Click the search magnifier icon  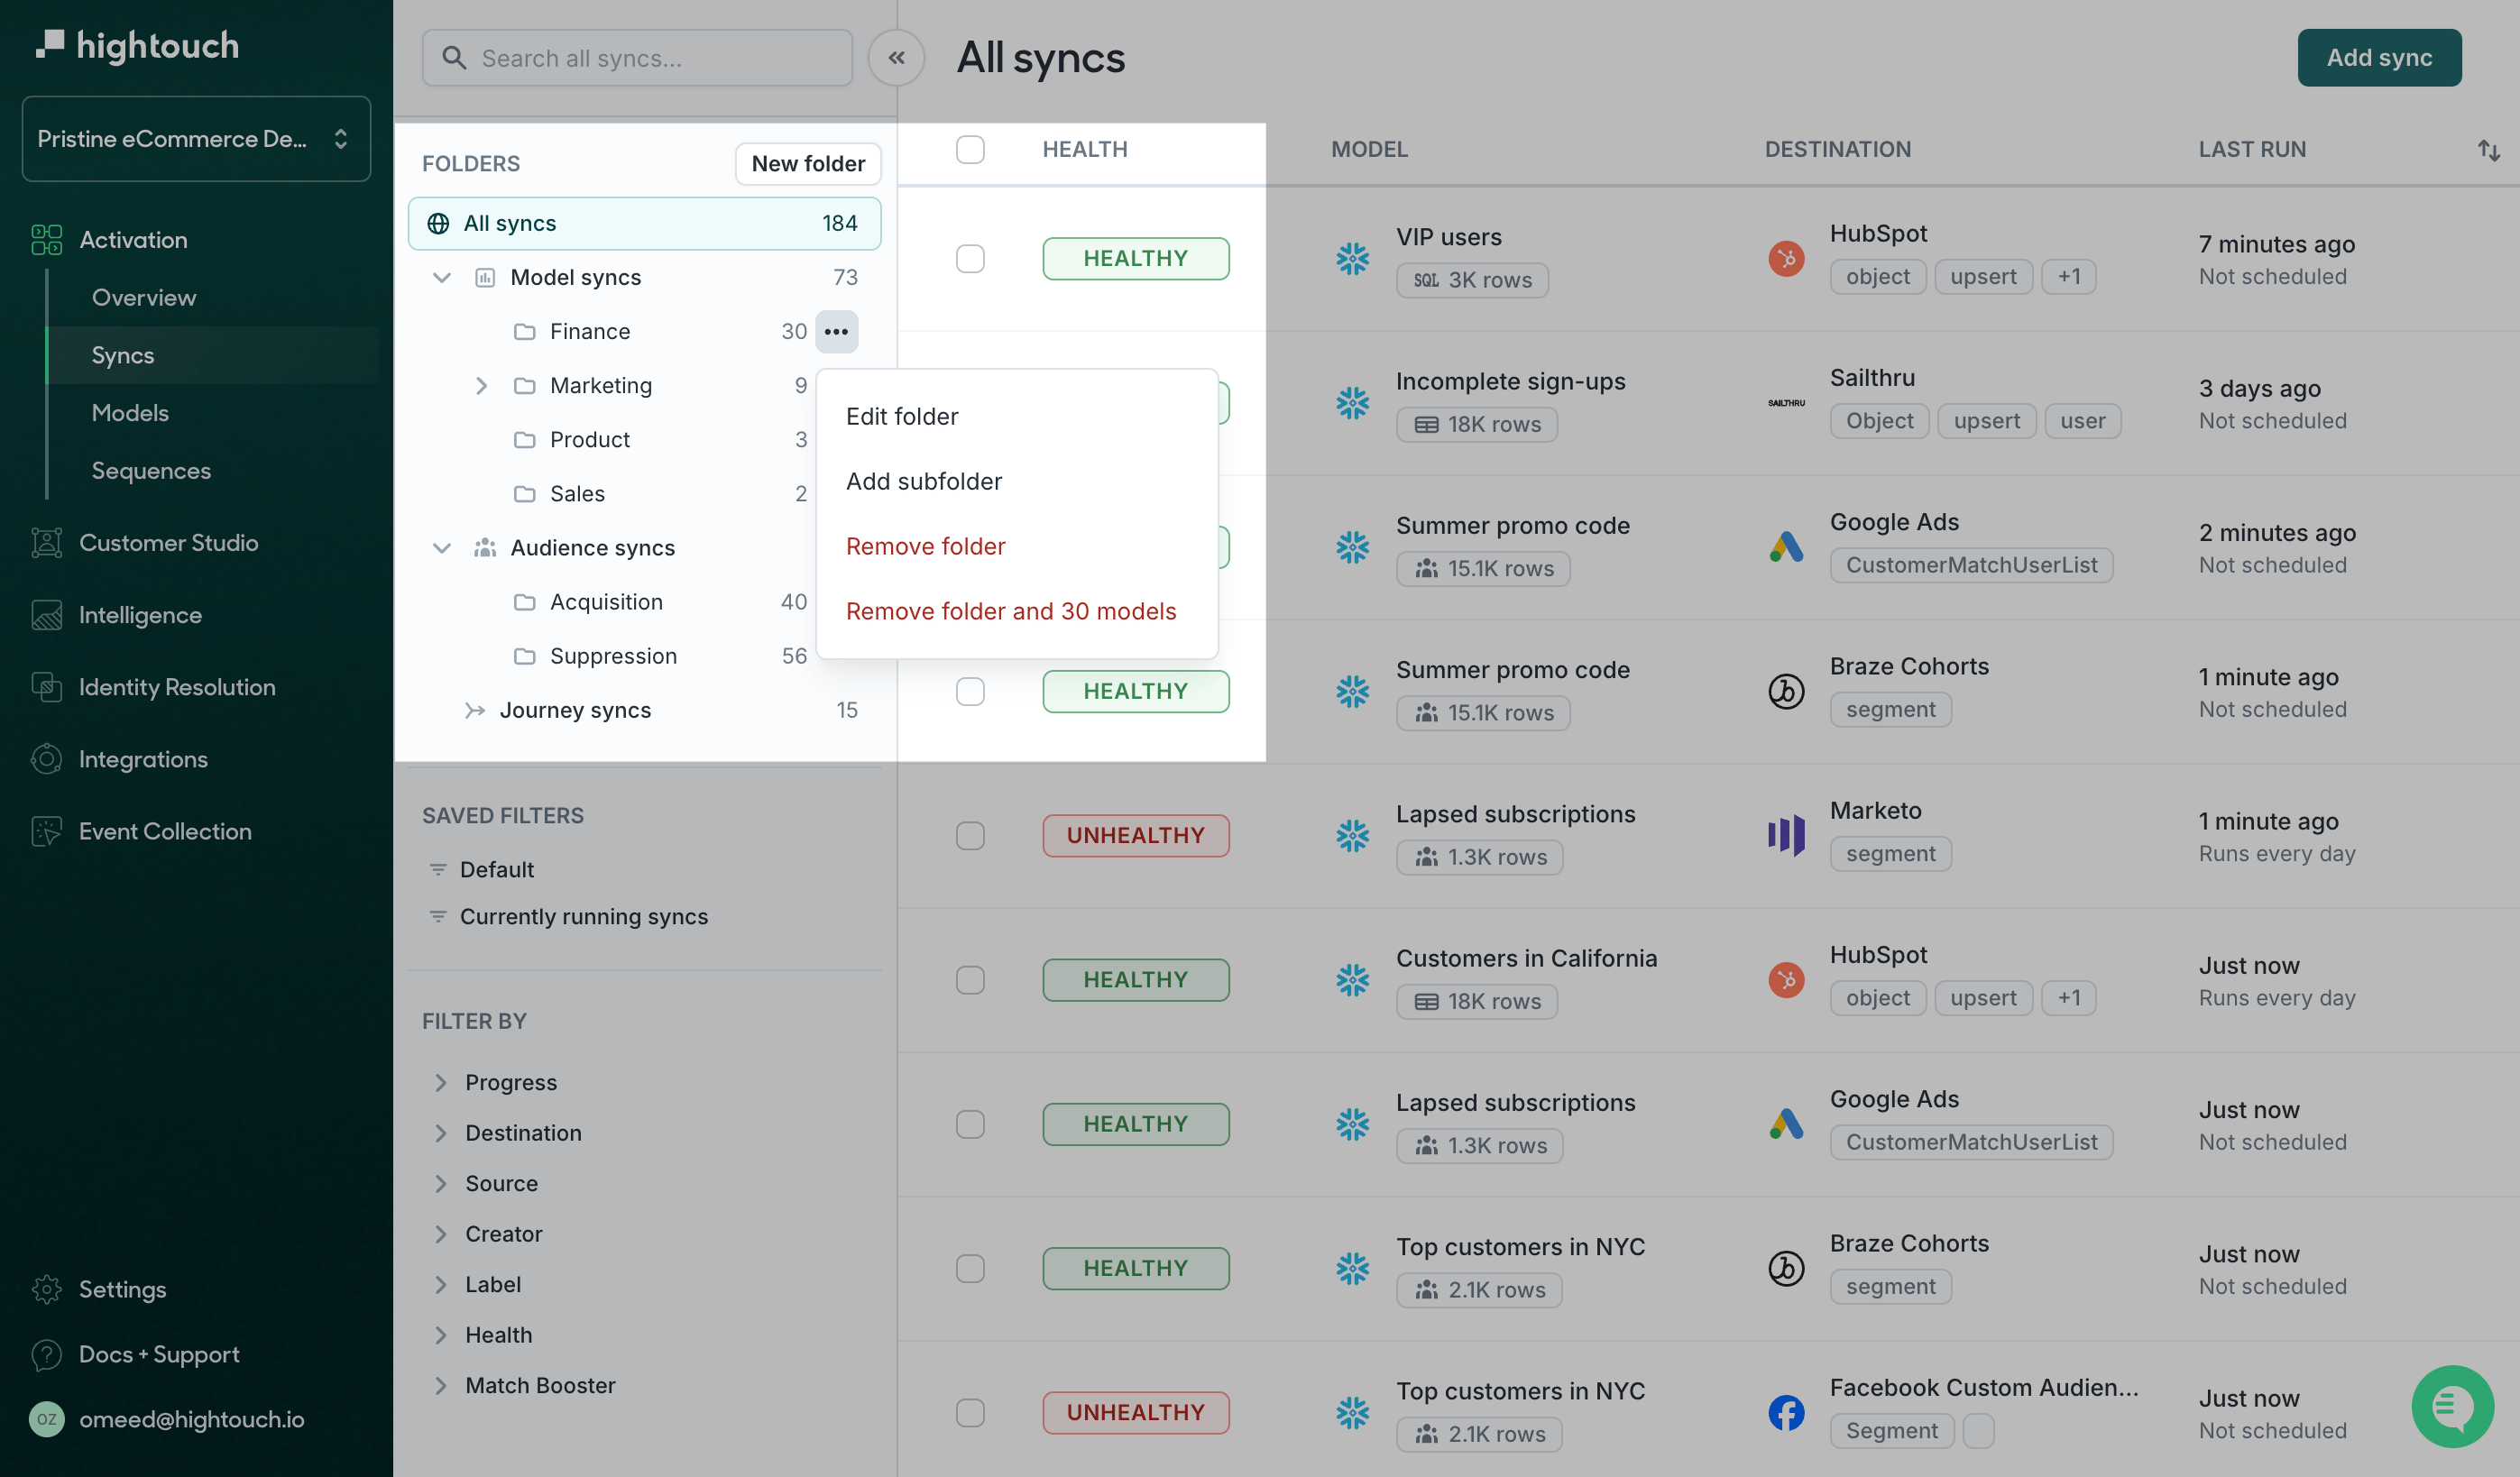click(x=454, y=58)
